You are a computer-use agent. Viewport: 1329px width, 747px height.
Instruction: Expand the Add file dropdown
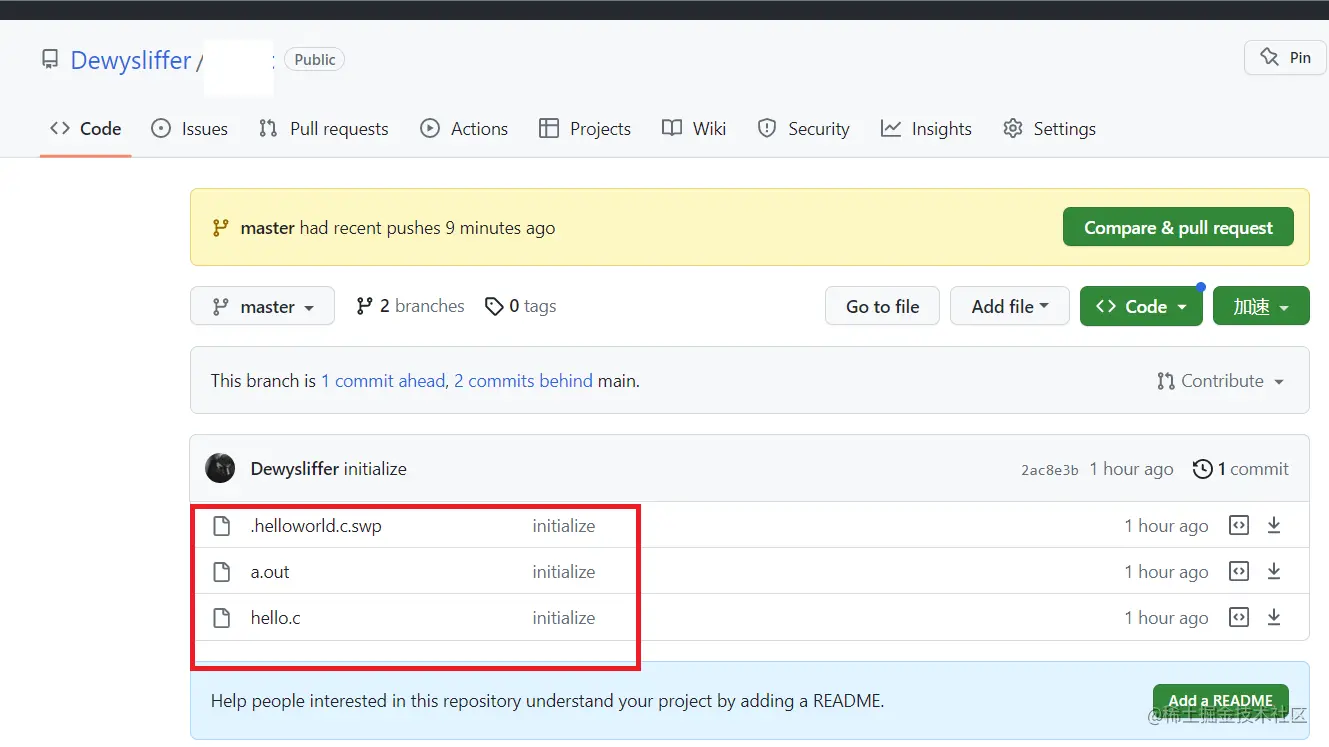pyautogui.click(x=1009, y=307)
